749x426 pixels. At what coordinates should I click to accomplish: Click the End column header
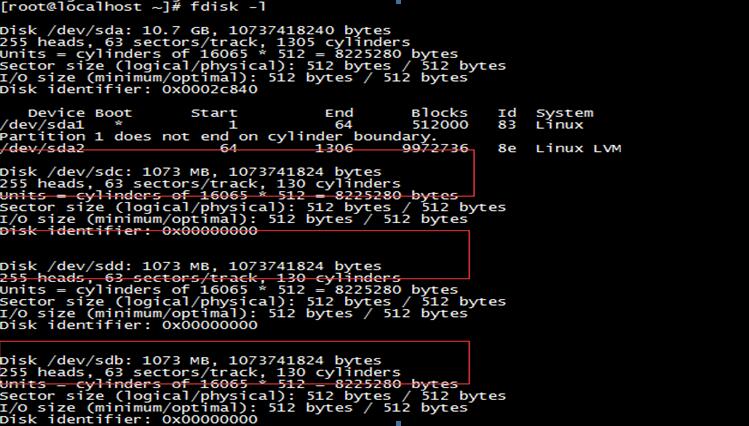(x=339, y=113)
